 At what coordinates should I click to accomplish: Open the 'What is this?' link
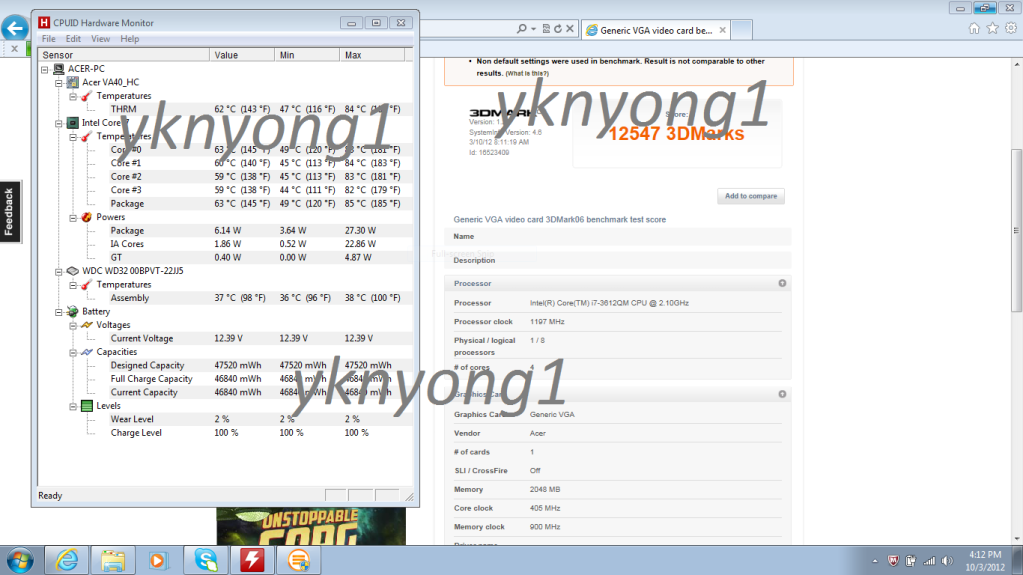527,74
